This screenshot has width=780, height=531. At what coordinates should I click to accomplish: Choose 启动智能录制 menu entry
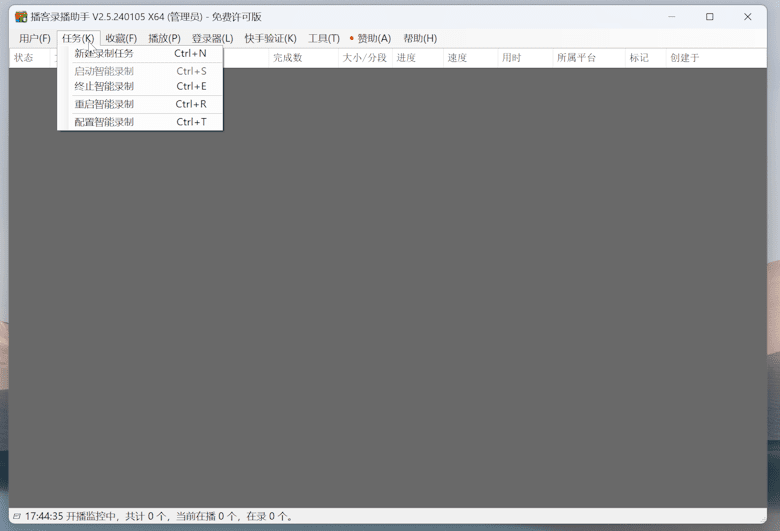click(140, 71)
